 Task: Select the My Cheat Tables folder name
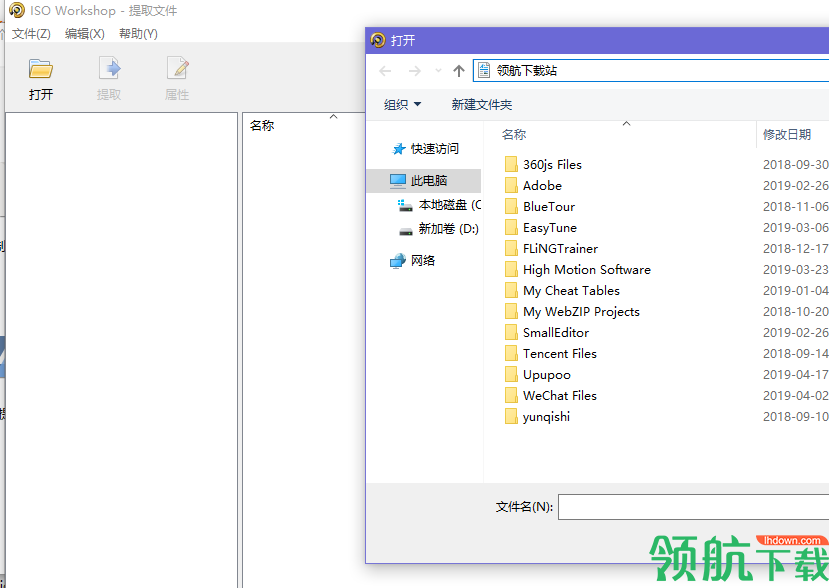(571, 291)
